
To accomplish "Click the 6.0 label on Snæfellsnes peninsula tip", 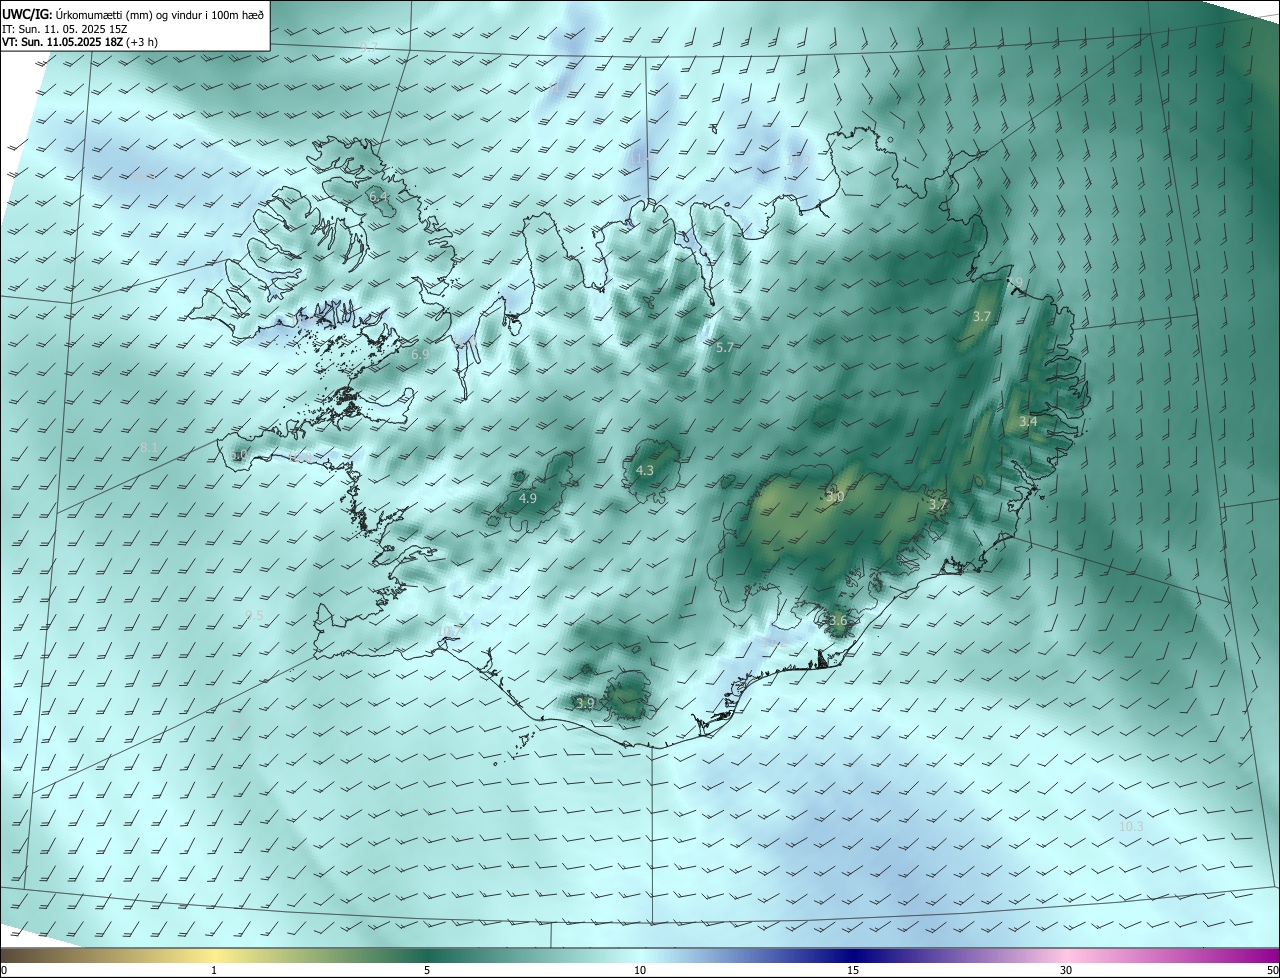I will (x=239, y=455).
